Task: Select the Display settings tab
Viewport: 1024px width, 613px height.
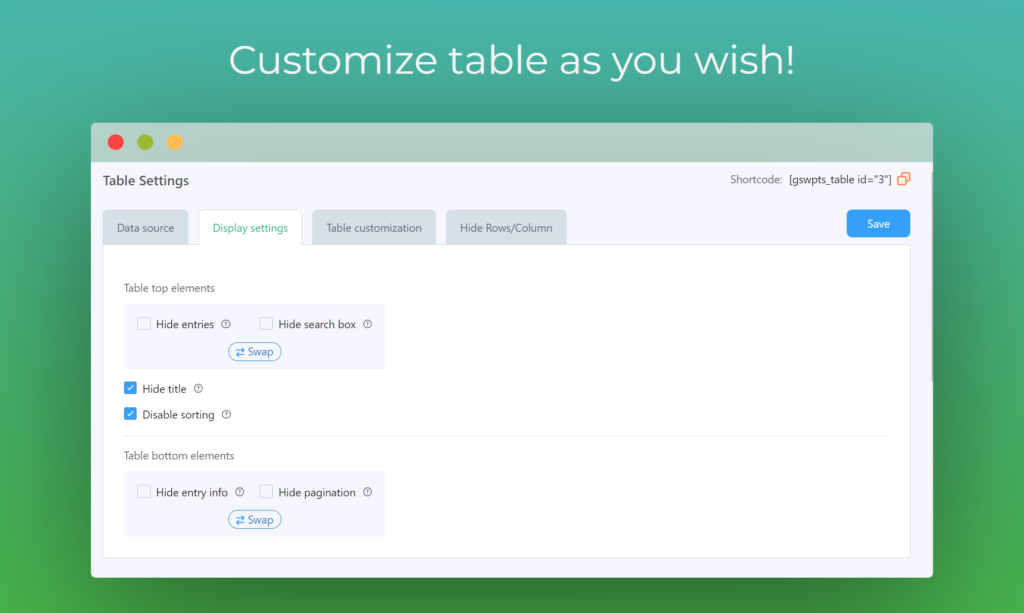Action: tap(250, 227)
